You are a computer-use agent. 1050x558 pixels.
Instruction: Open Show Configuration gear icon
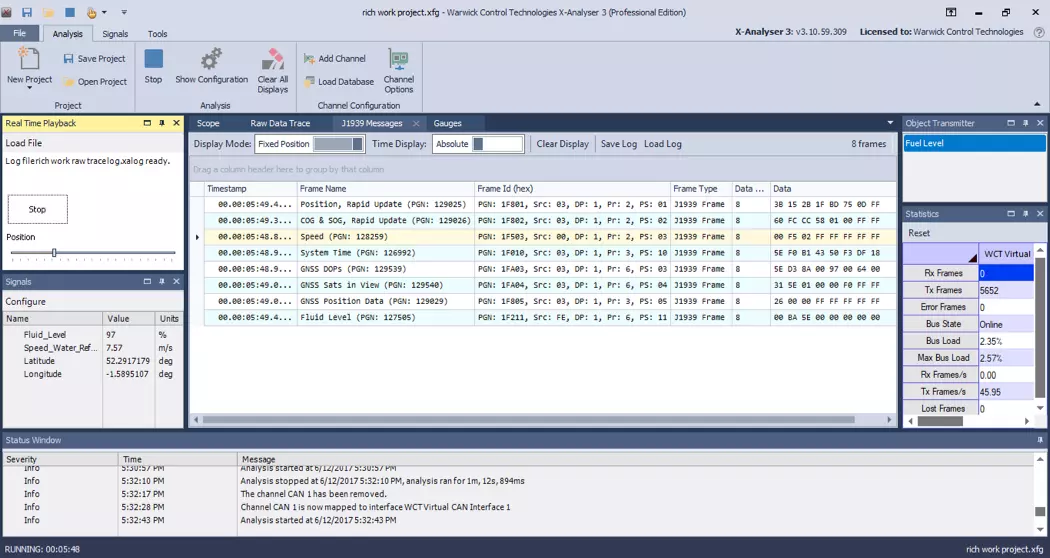(211, 60)
